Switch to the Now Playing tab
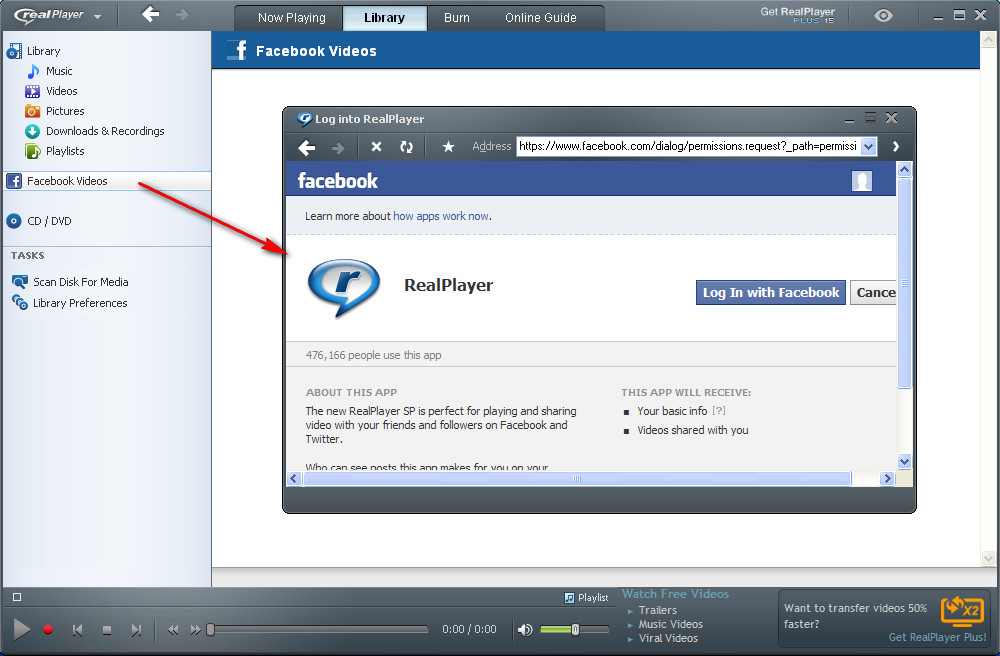This screenshot has width=1000, height=656. pyautogui.click(x=291, y=17)
